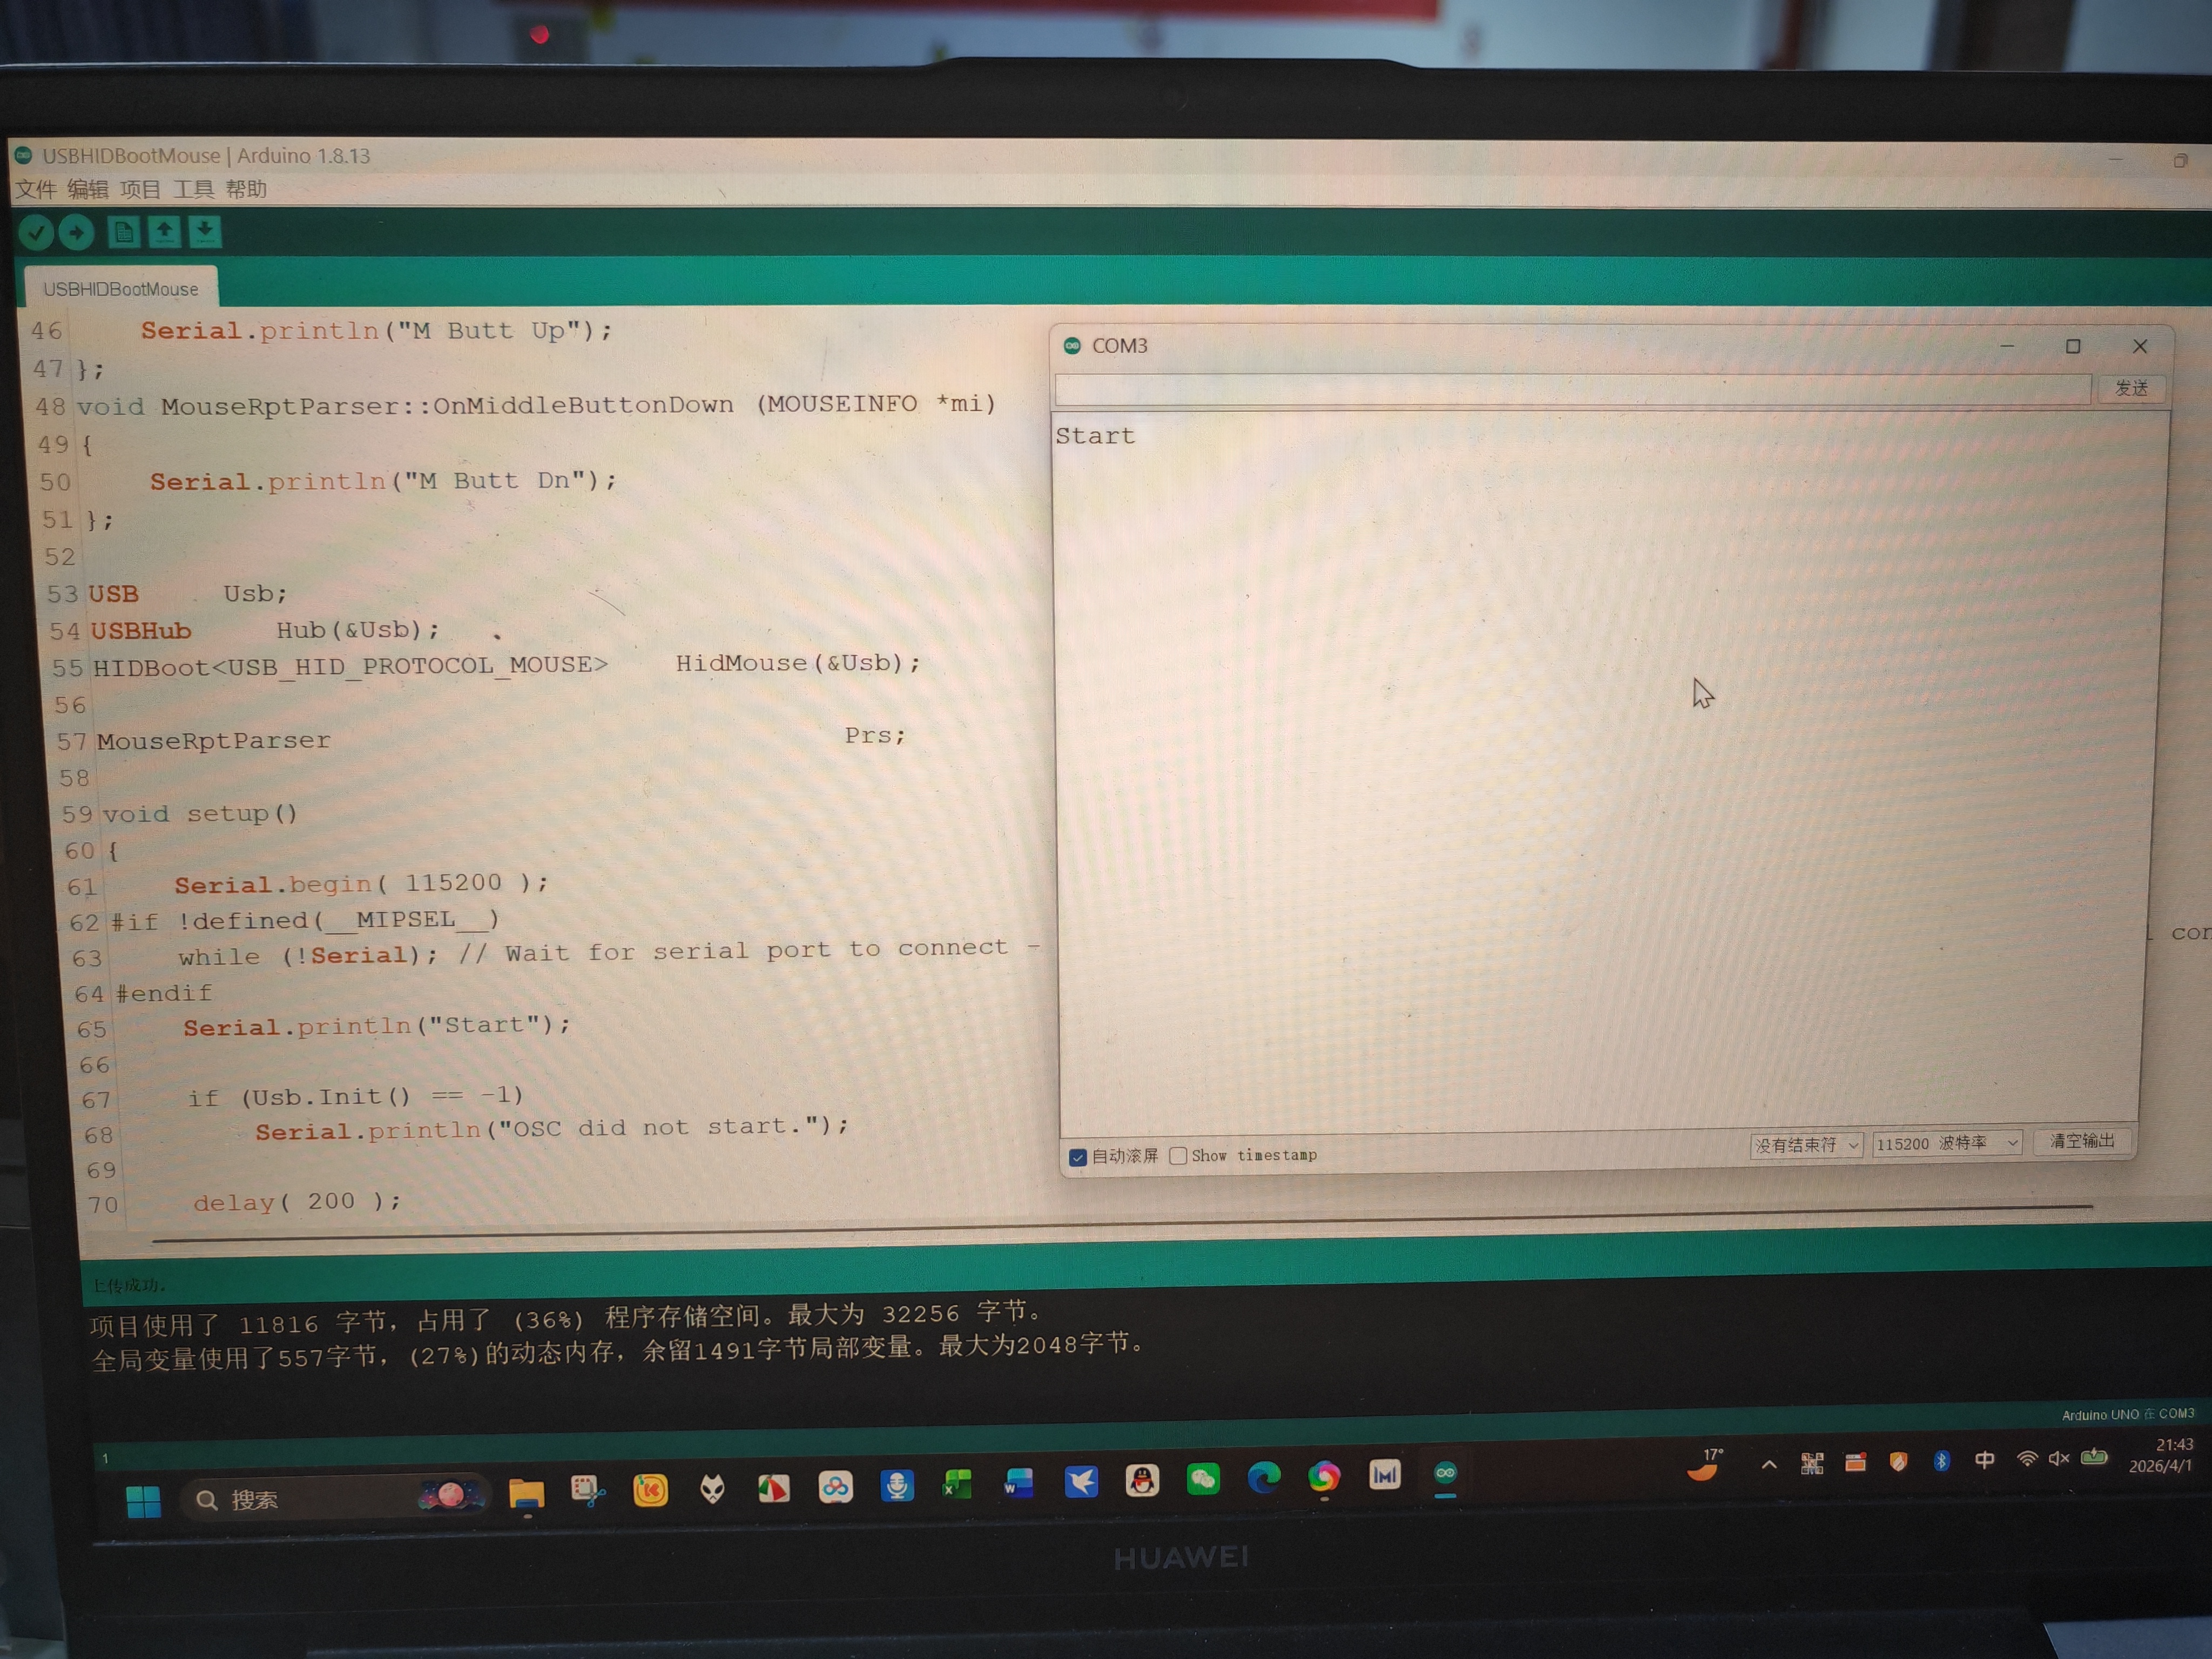2212x1659 pixels.
Task: Open the clock showing 21:43
Action: click(x=2161, y=1456)
